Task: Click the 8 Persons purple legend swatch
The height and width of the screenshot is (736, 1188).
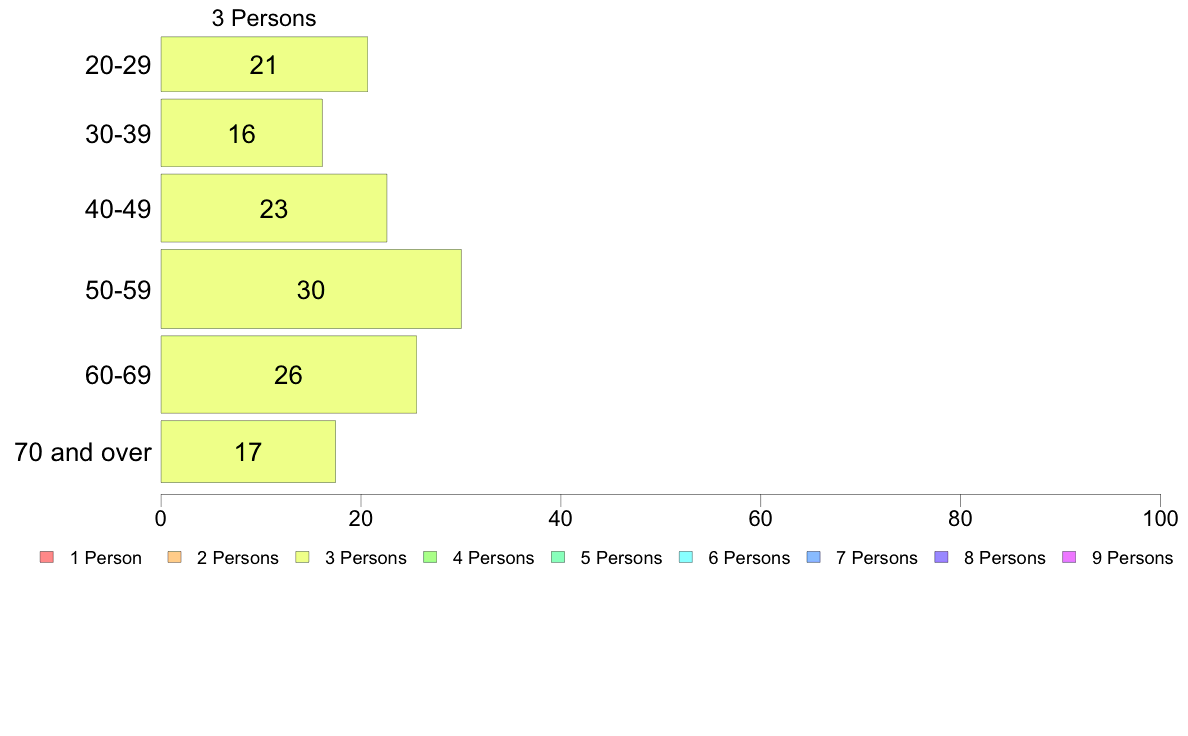Action: pyautogui.click(x=942, y=557)
